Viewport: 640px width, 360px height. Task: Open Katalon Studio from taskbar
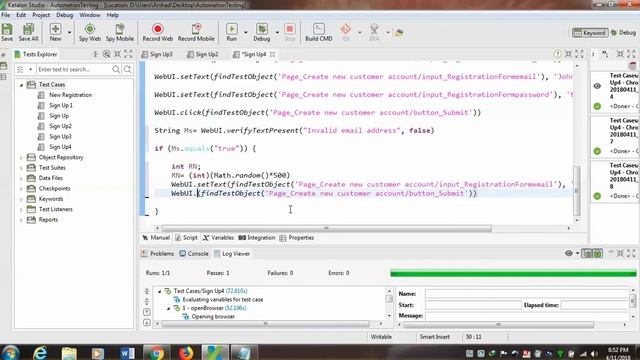pyautogui.click(x=215, y=353)
